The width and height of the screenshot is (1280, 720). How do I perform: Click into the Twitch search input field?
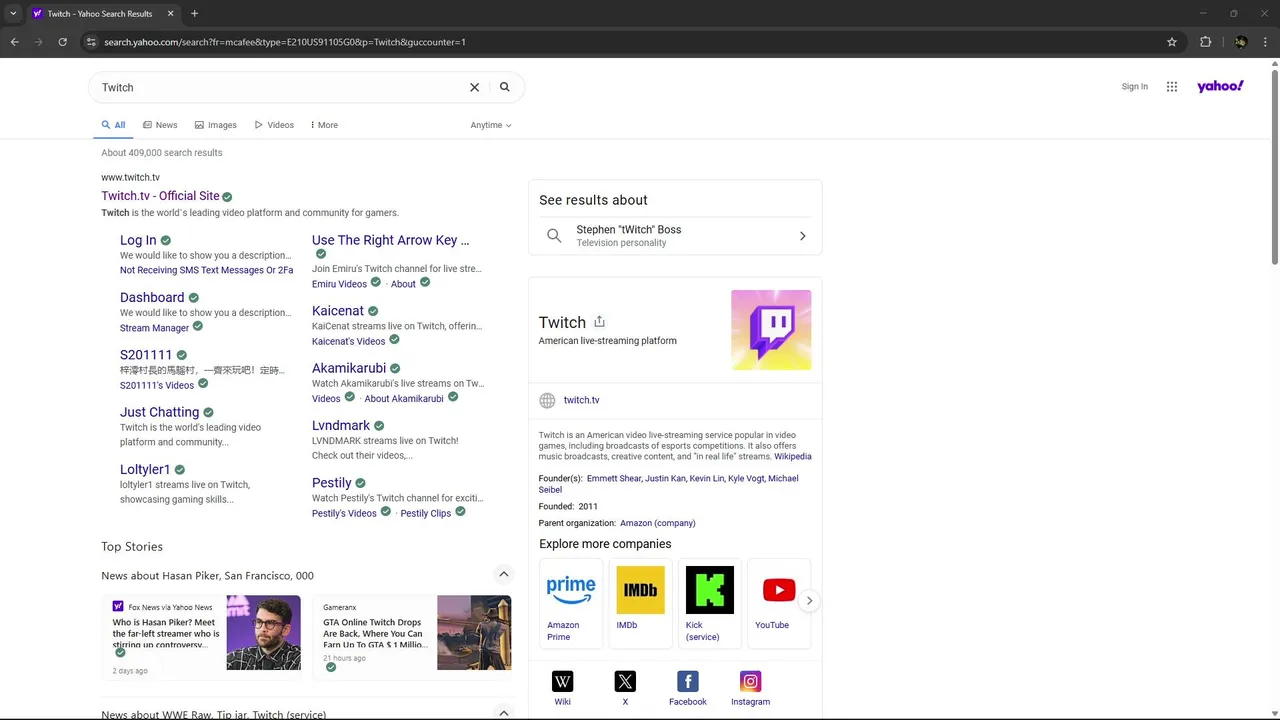(280, 87)
